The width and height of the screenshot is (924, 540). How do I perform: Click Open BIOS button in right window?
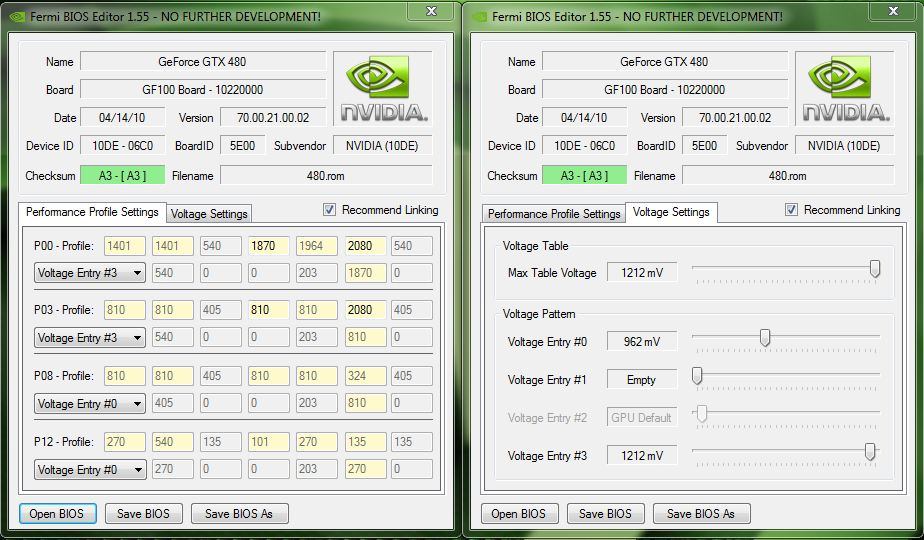click(519, 513)
